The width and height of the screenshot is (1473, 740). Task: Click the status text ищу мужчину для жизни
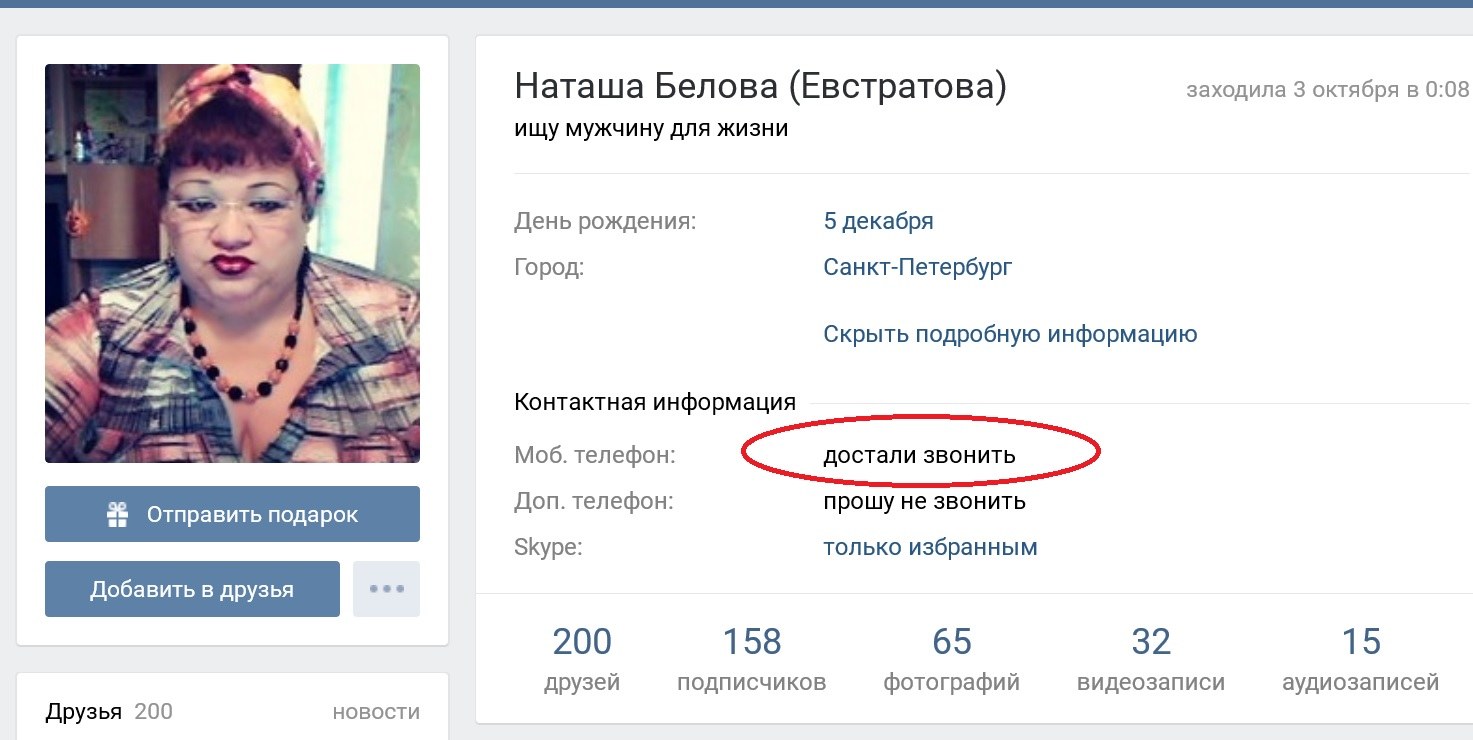pos(651,129)
